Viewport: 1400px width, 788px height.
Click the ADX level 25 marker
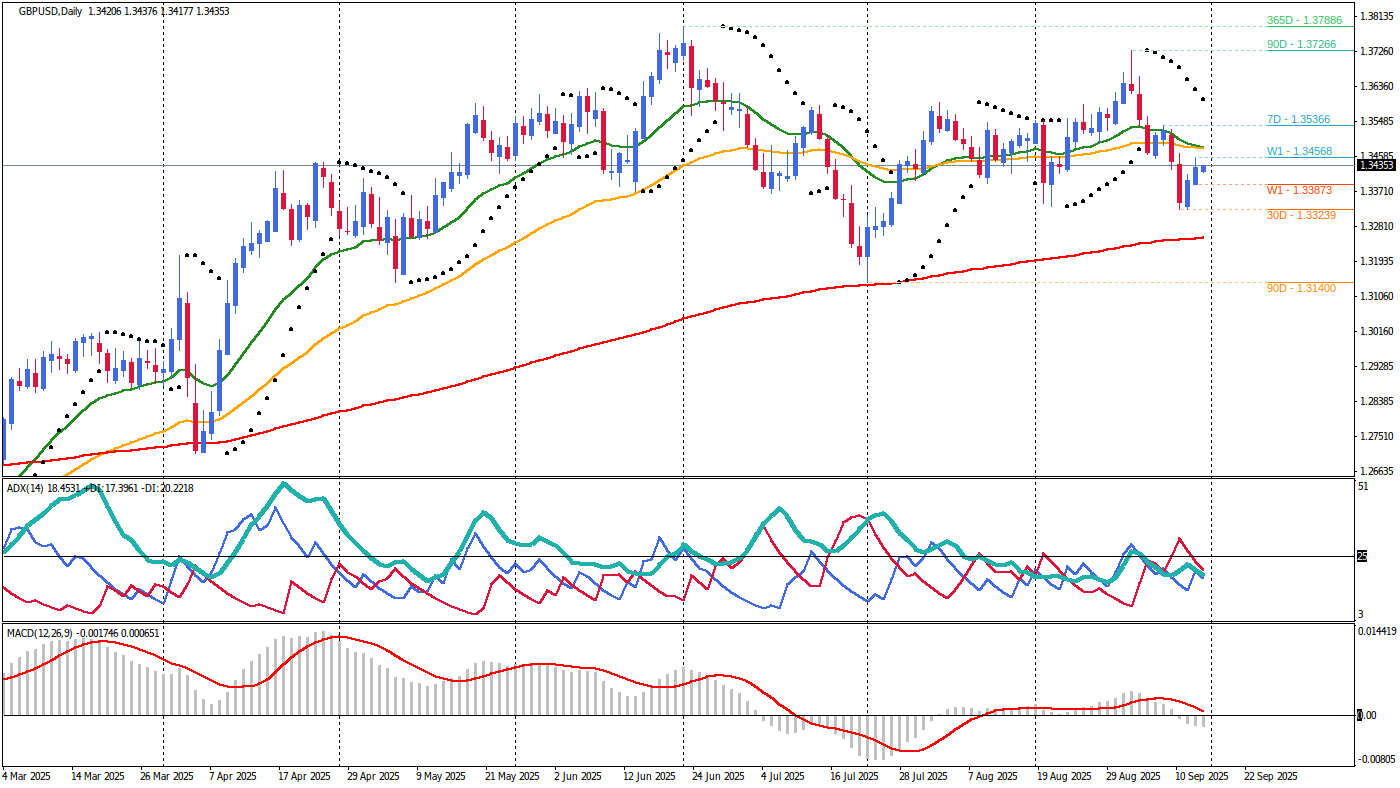pos(1361,556)
